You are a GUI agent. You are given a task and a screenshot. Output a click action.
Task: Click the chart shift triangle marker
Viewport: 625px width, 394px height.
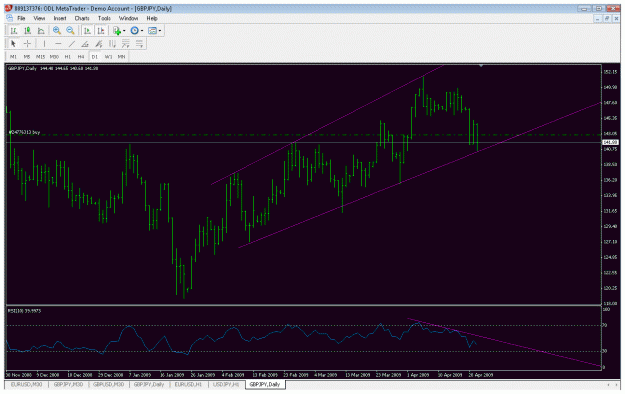pyautogui.click(x=481, y=65)
